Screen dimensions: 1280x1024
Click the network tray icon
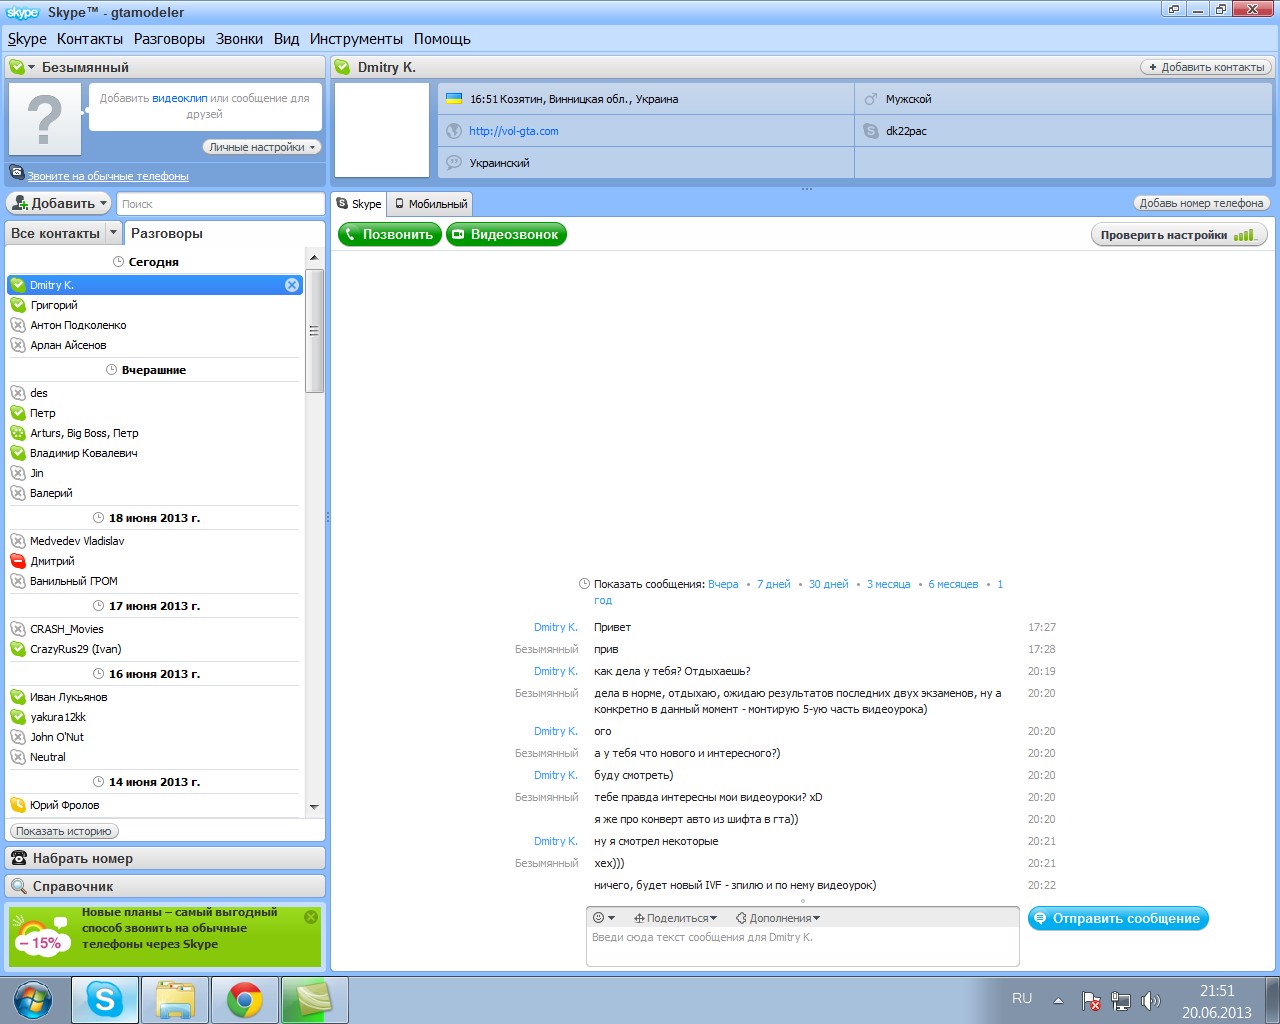coord(1121,1000)
